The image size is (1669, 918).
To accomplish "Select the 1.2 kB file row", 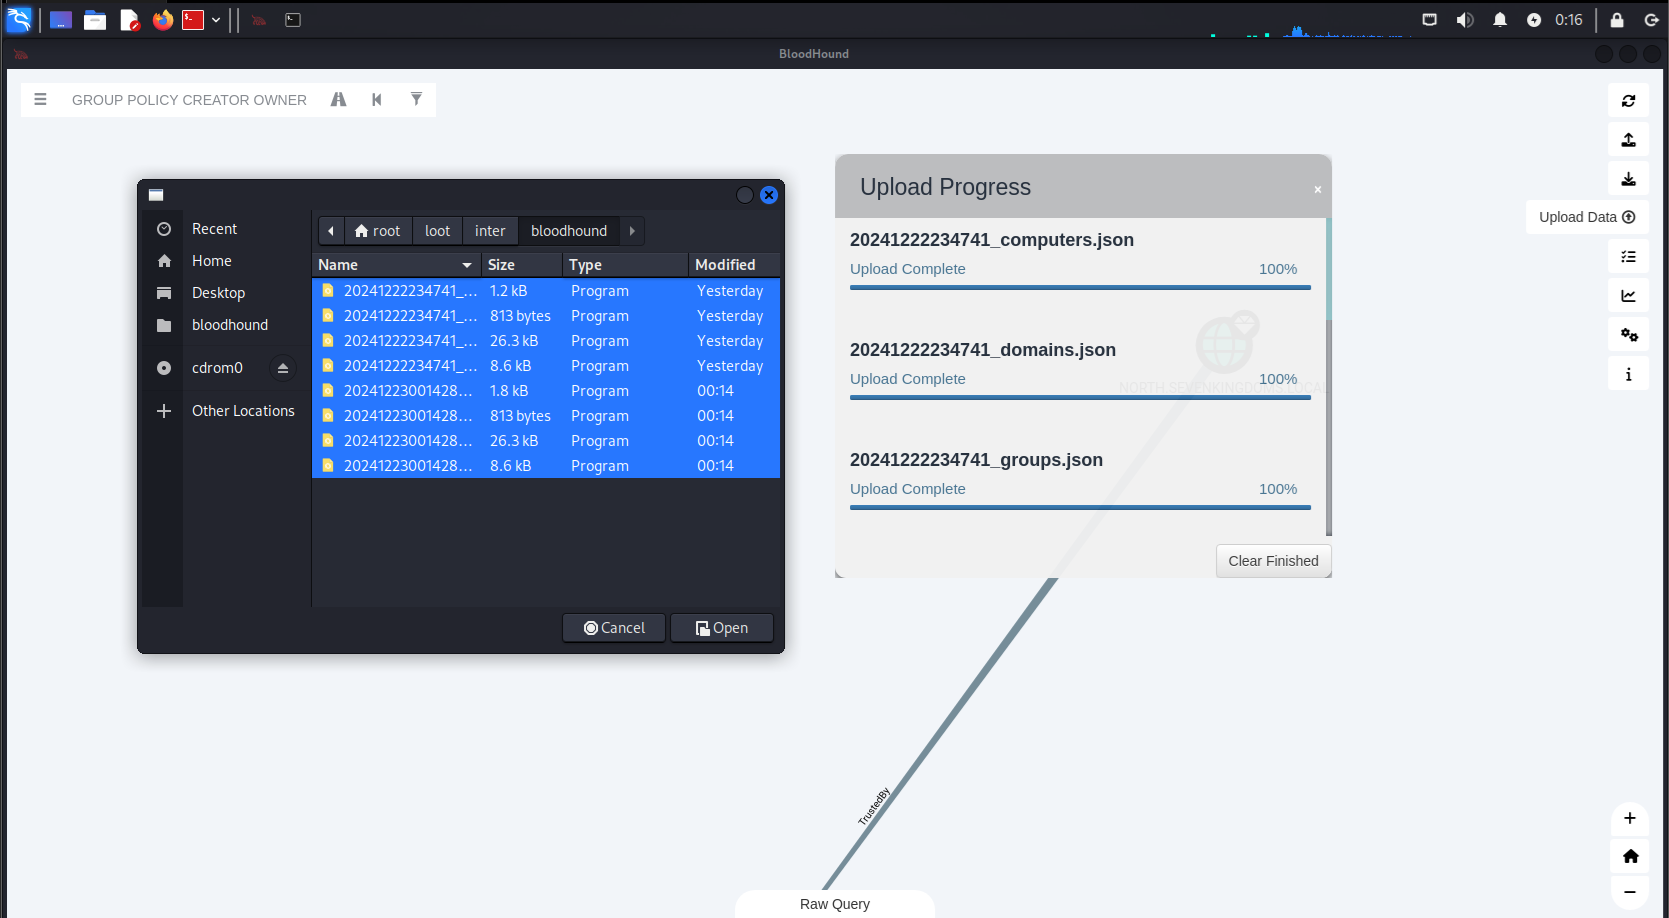I will [546, 291].
